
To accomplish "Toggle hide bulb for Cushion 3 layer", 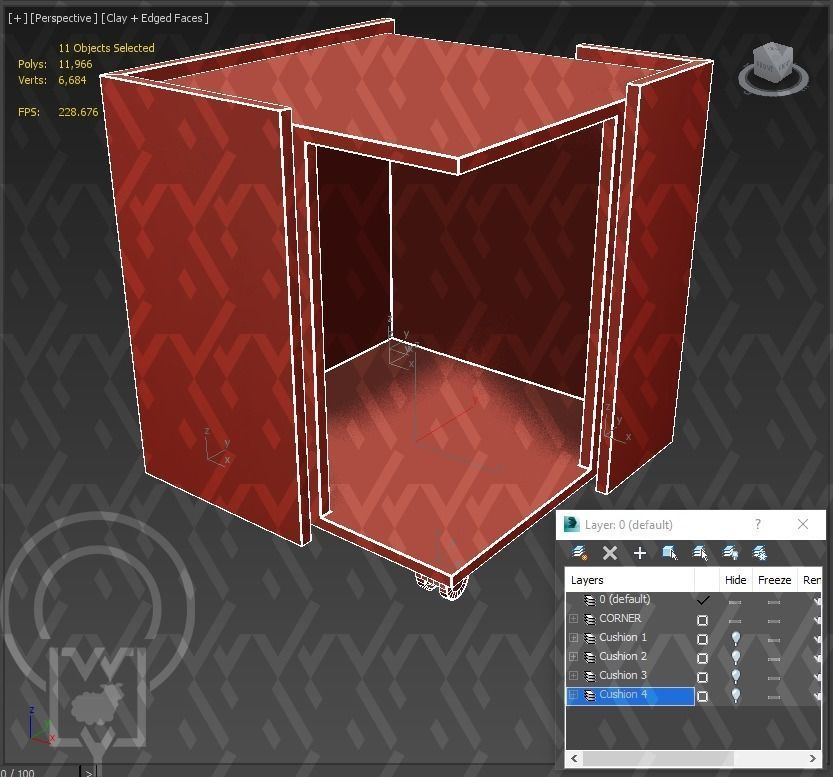I will click(736, 676).
